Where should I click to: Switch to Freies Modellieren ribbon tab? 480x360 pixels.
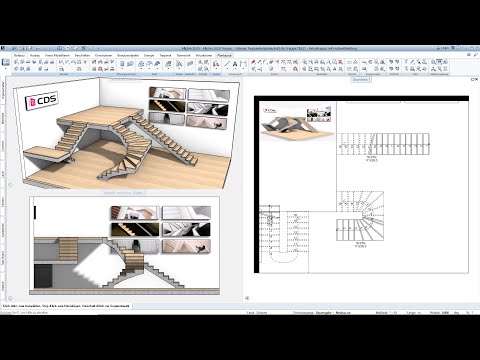pyautogui.click(x=58, y=55)
